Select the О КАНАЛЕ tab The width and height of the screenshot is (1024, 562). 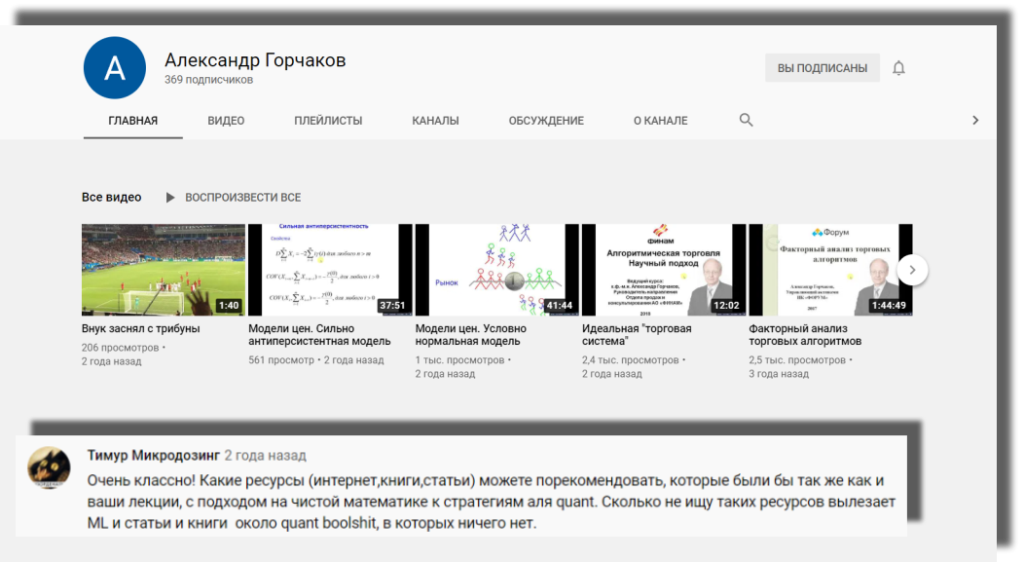[660, 121]
